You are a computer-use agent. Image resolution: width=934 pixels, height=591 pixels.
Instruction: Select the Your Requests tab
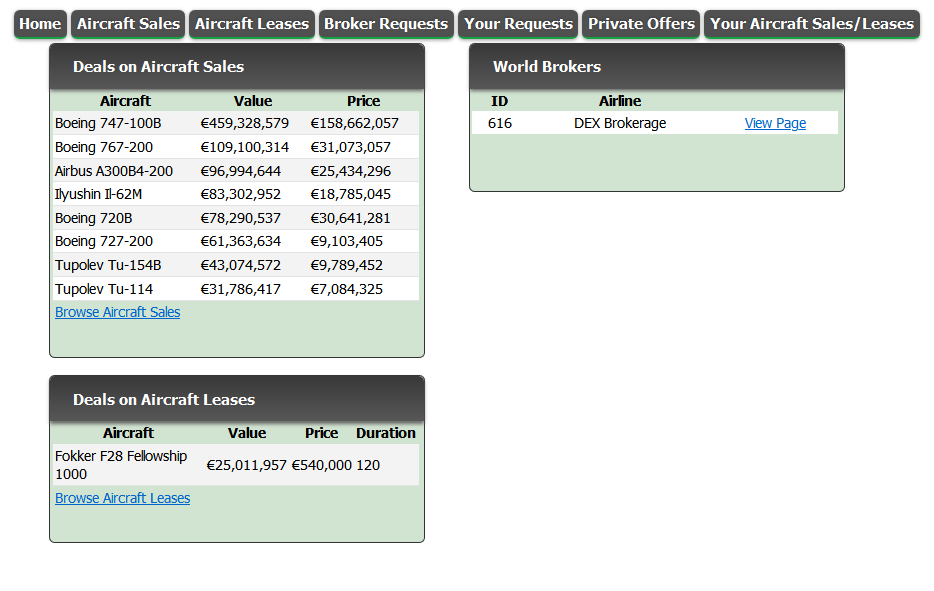click(x=518, y=24)
